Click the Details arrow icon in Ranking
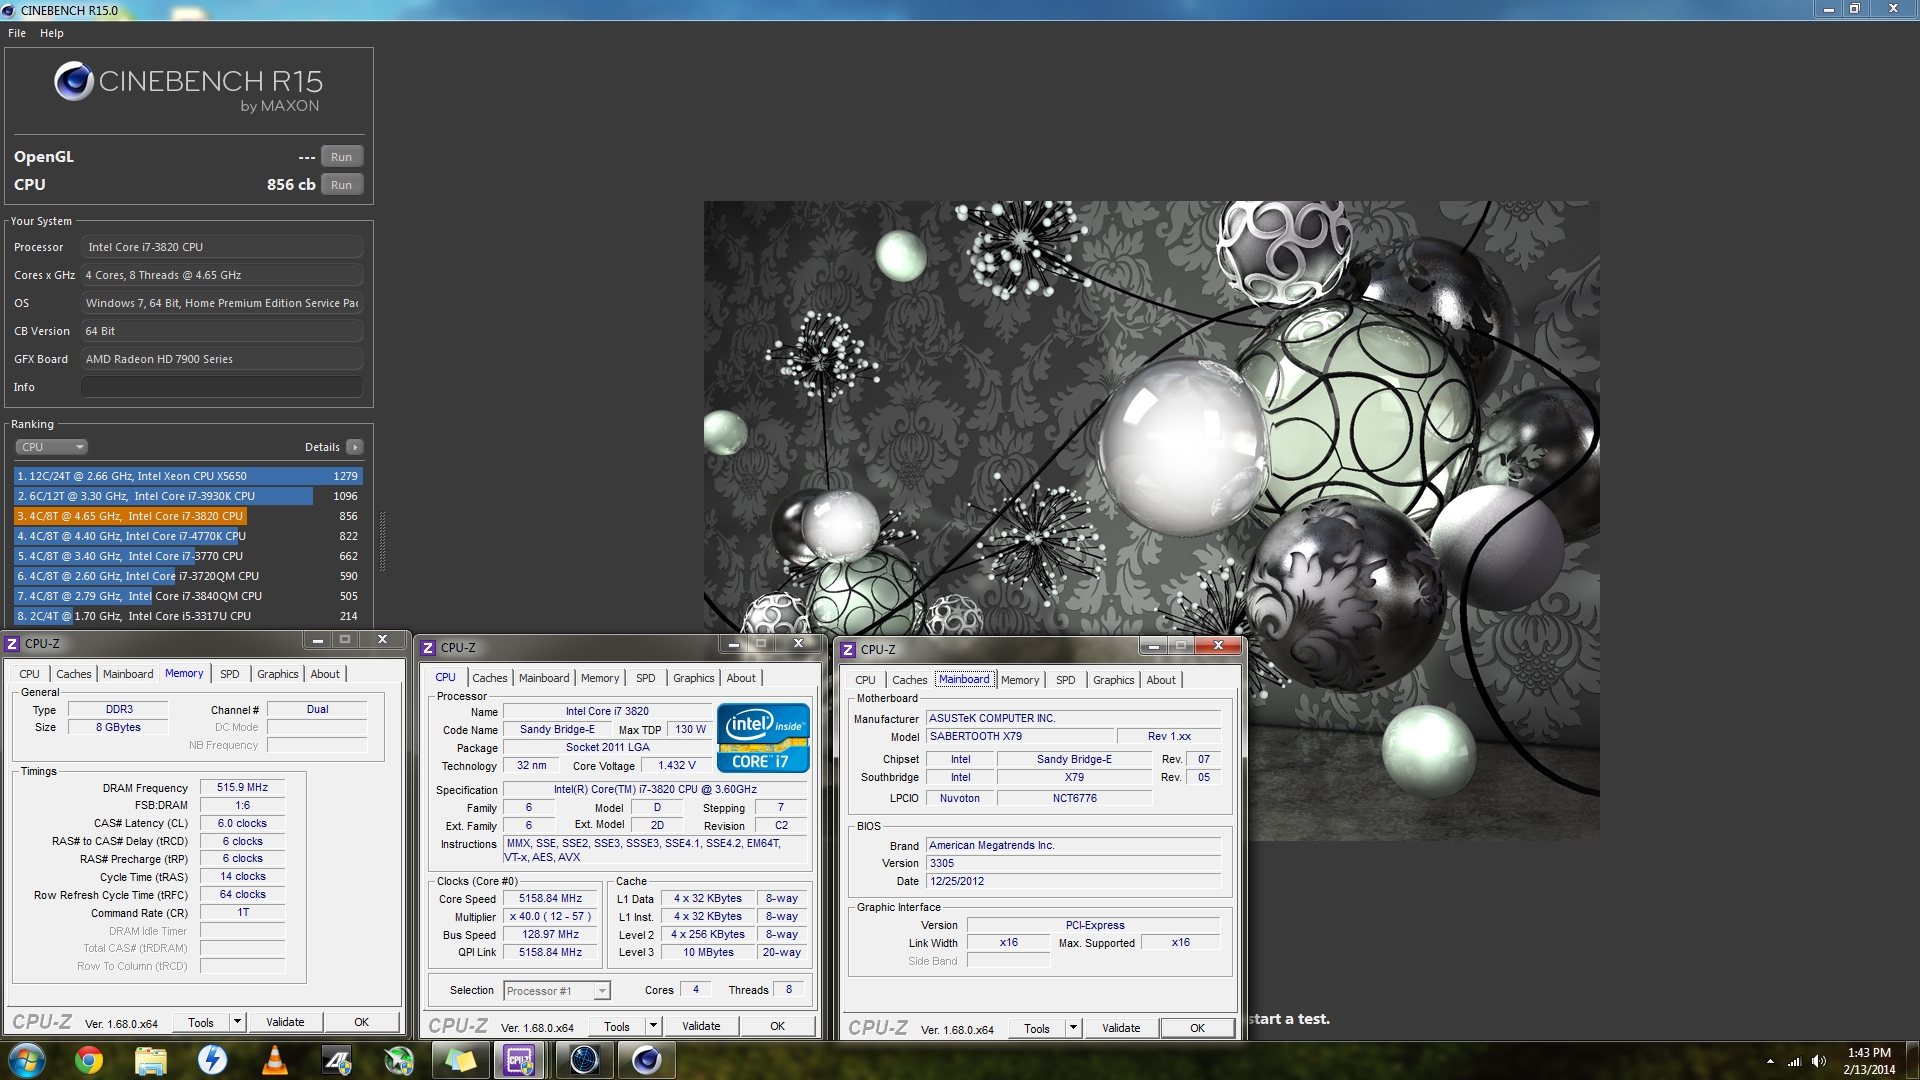This screenshot has height=1080, width=1920. pyautogui.click(x=355, y=447)
